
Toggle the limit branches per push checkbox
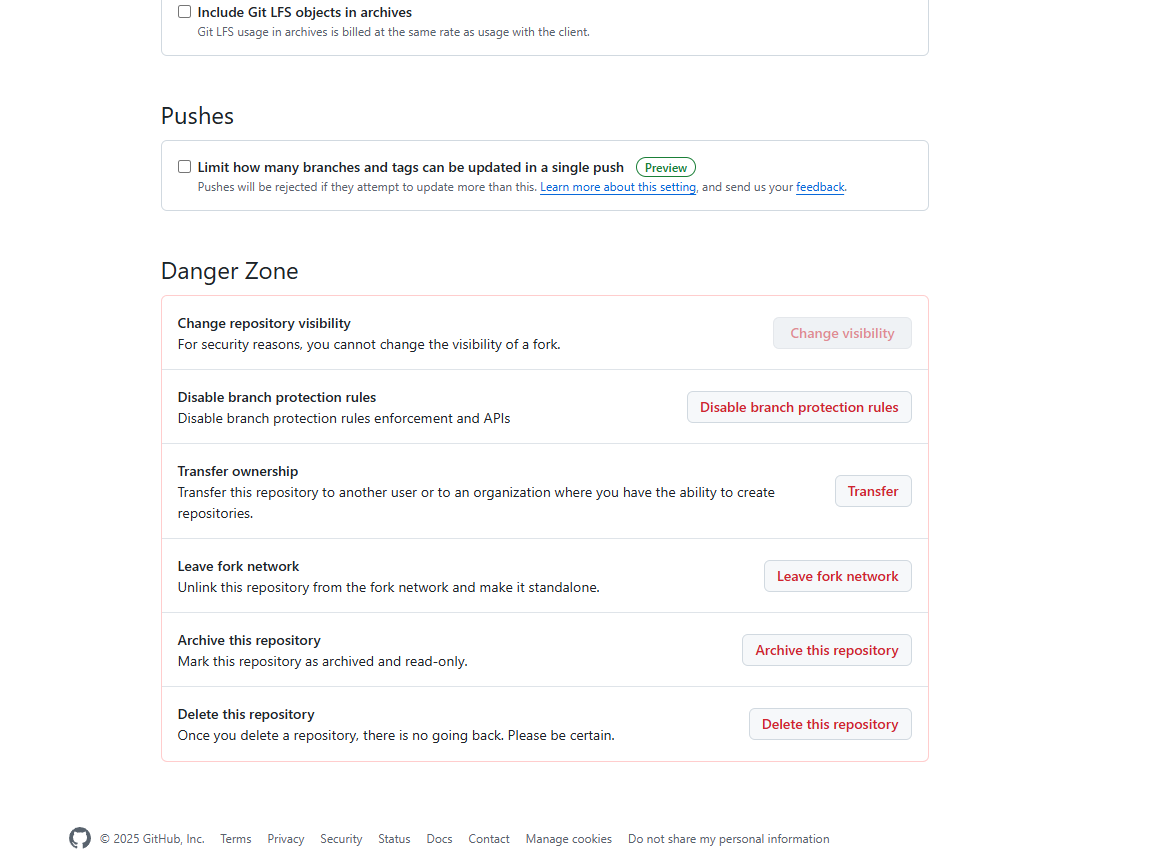click(x=184, y=167)
